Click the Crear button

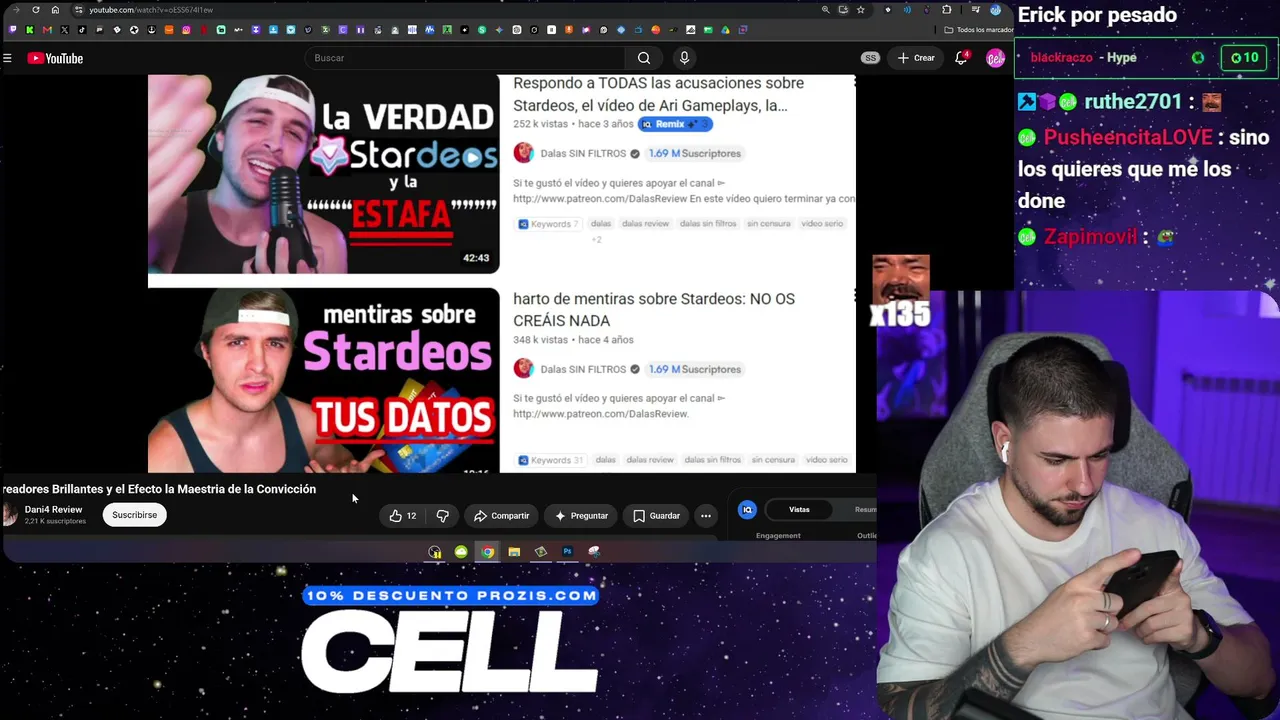pos(916,58)
